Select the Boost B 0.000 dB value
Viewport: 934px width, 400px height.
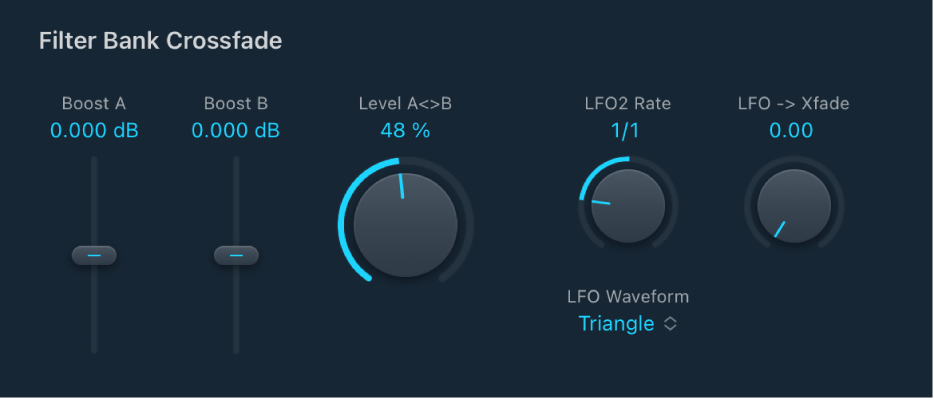(x=236, y=131)
